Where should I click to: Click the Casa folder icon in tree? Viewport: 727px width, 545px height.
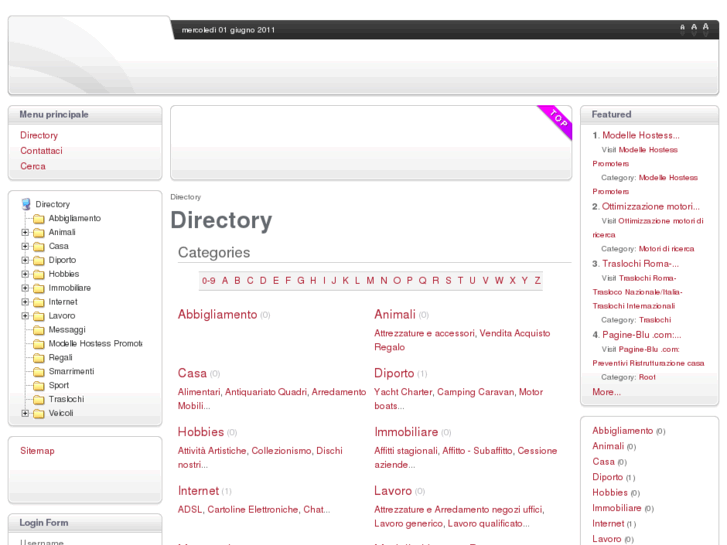(39, 246)
